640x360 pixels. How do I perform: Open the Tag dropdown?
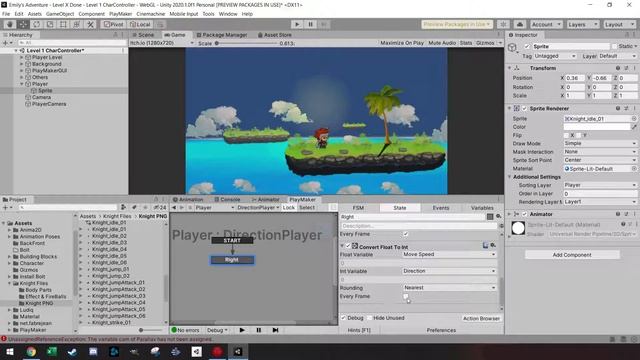coord(555,56)
